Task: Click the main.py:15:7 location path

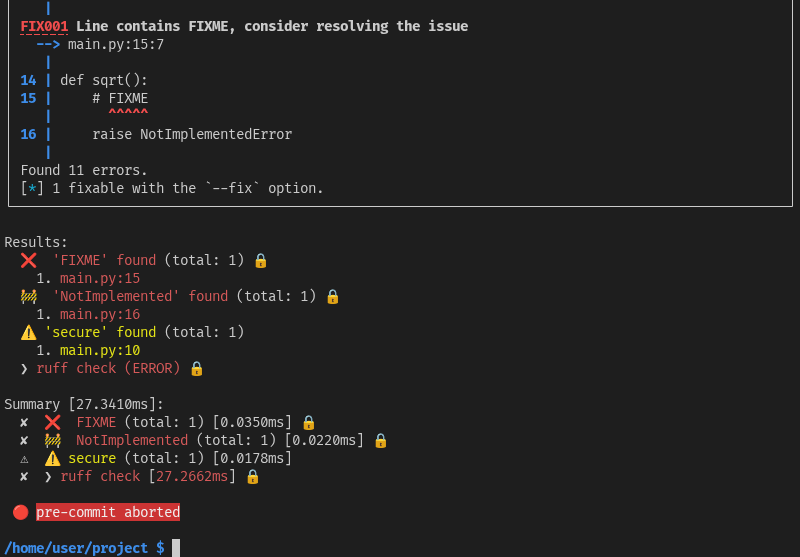Action: point(116,44)
